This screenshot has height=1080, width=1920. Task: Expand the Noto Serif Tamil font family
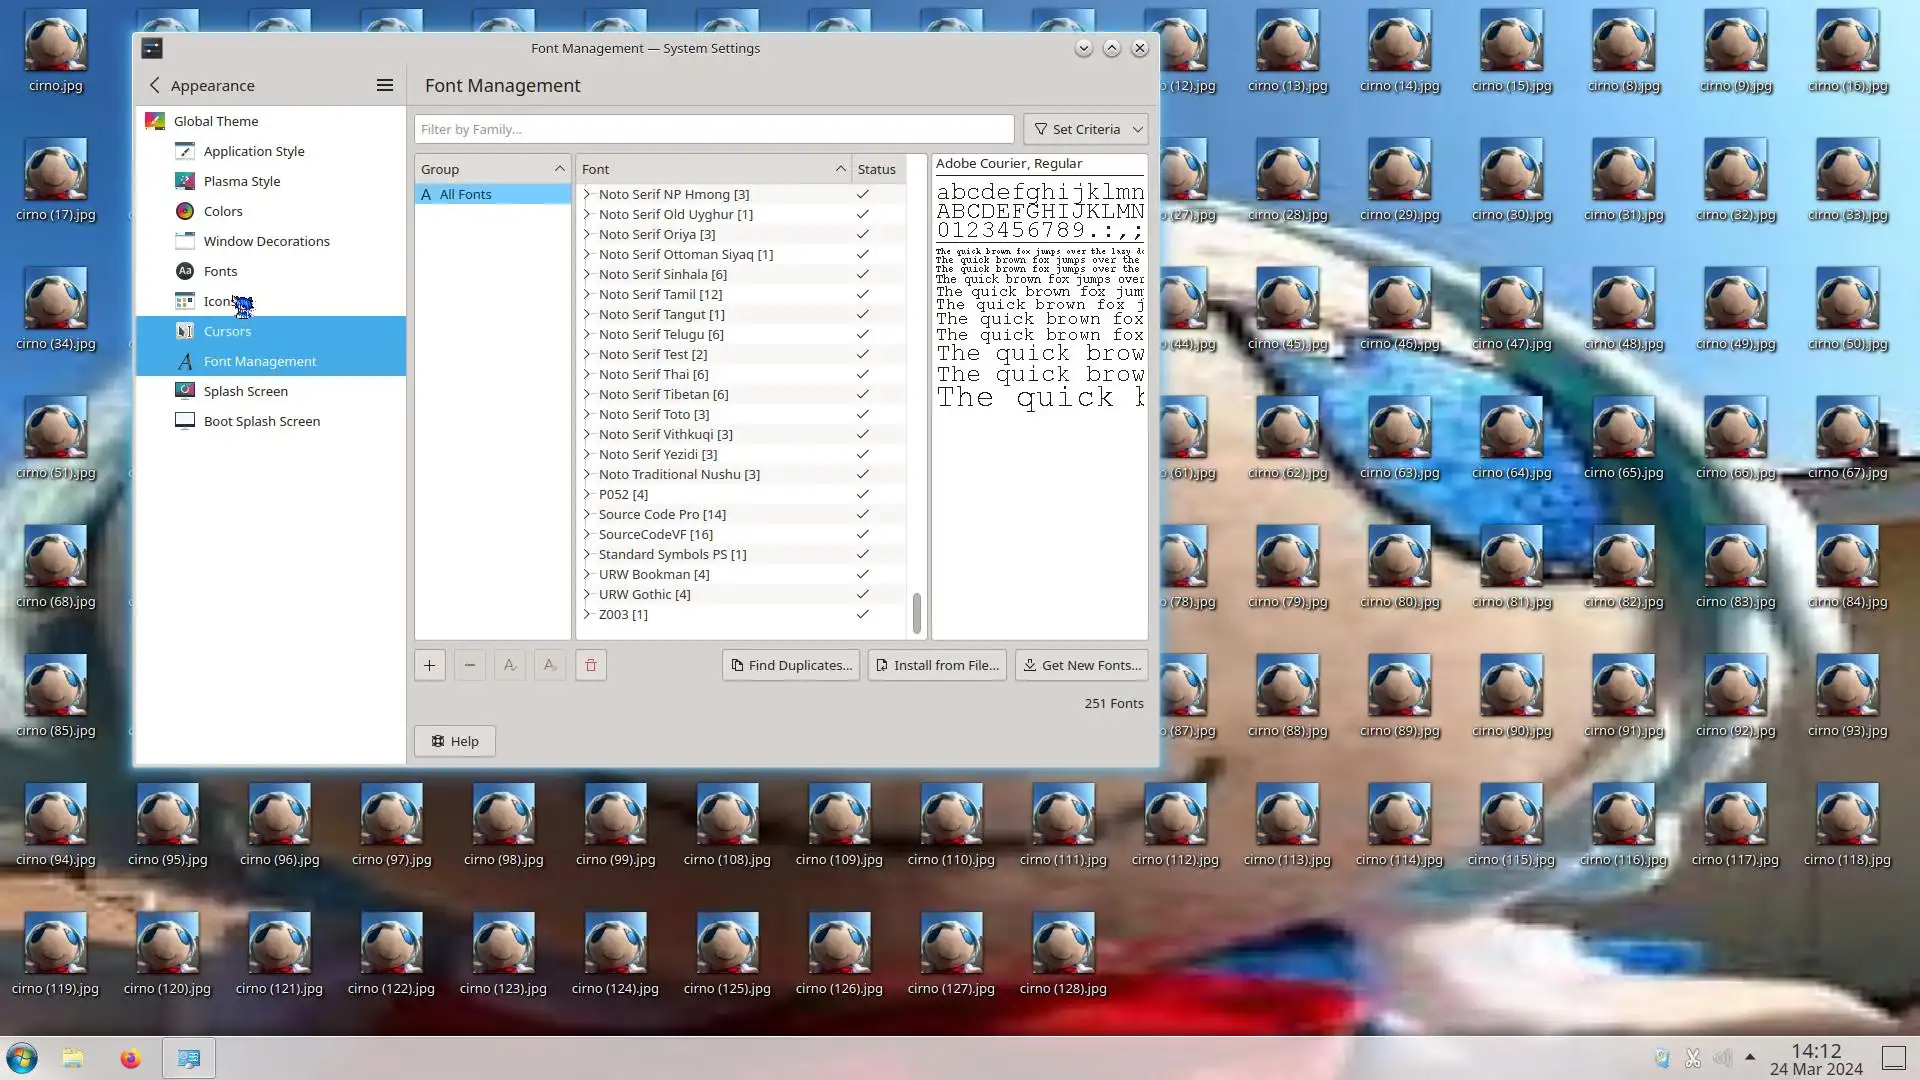click(x=587, y=294)
